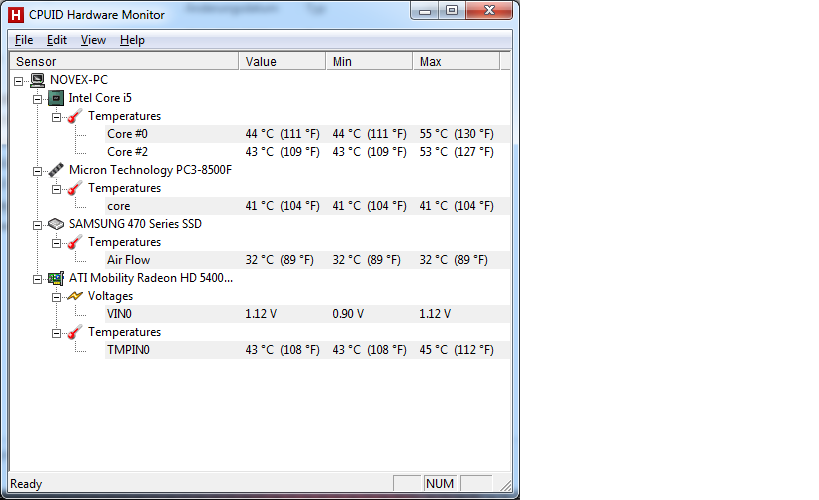The height and width of the screenshot is (500, 819).
Task: Click the Micron Technology memory module icon
Action: coord(56,170)
